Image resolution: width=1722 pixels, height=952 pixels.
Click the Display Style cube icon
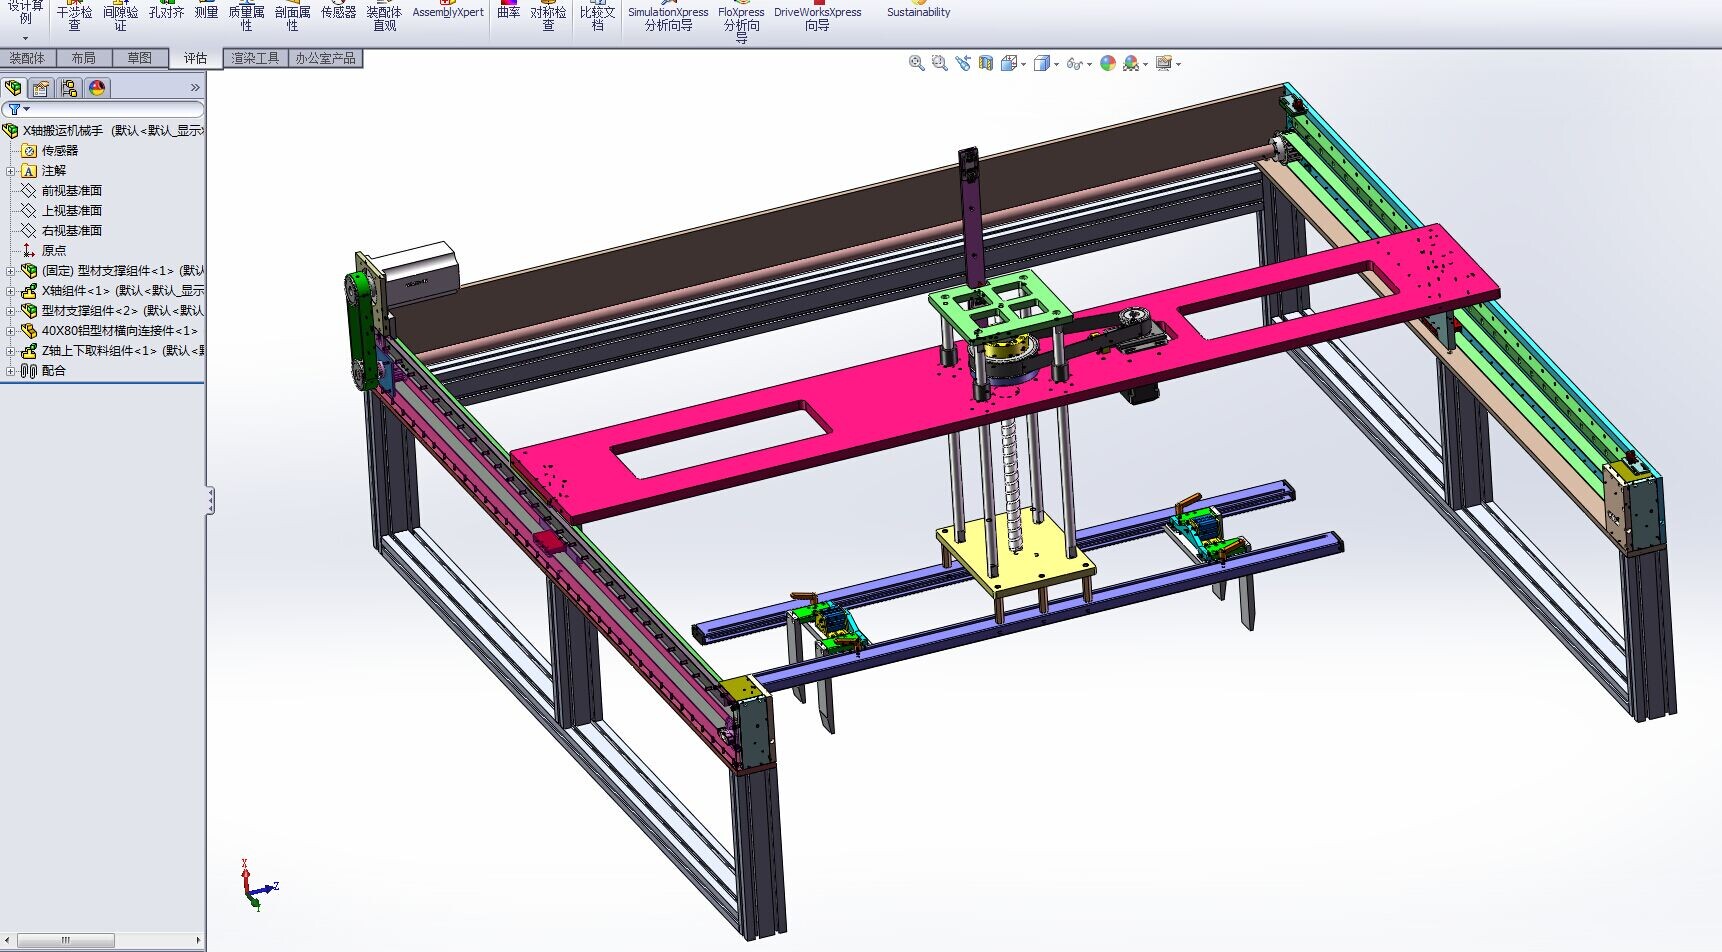click(x=1042, y=63)
